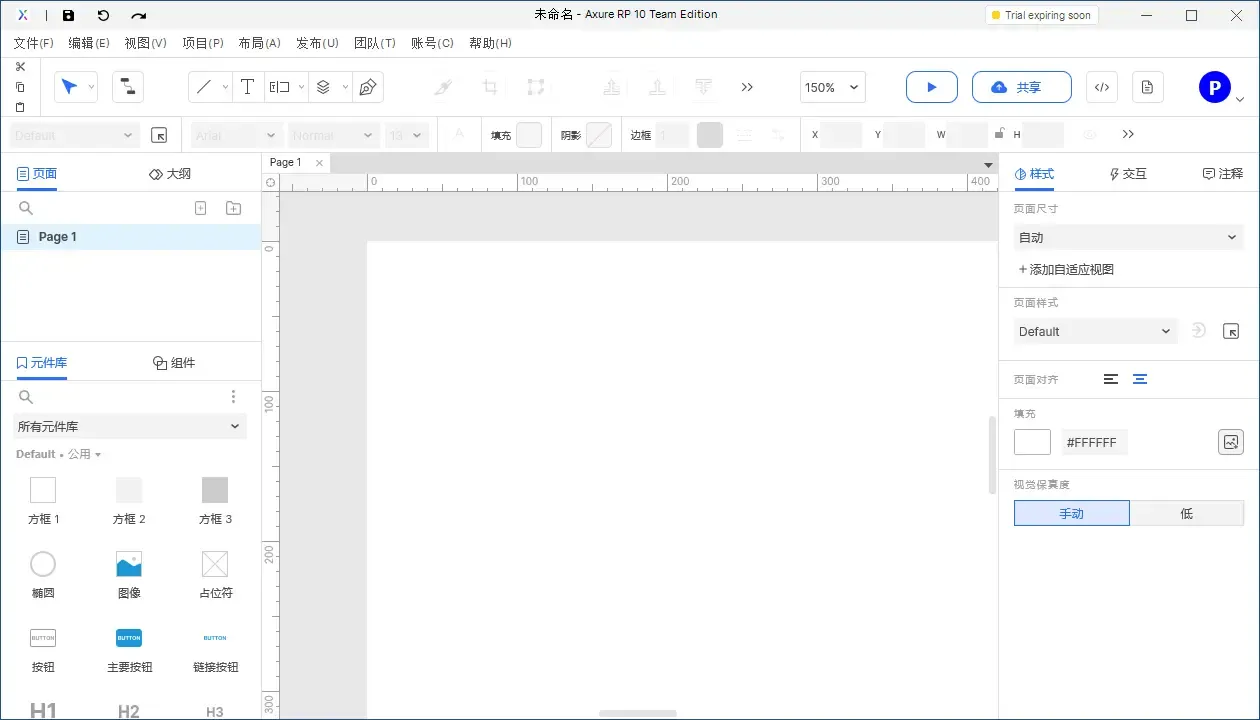Select manual visual fidelity mode
This screenshot has height=720, width=1260.
point(1071,513)
